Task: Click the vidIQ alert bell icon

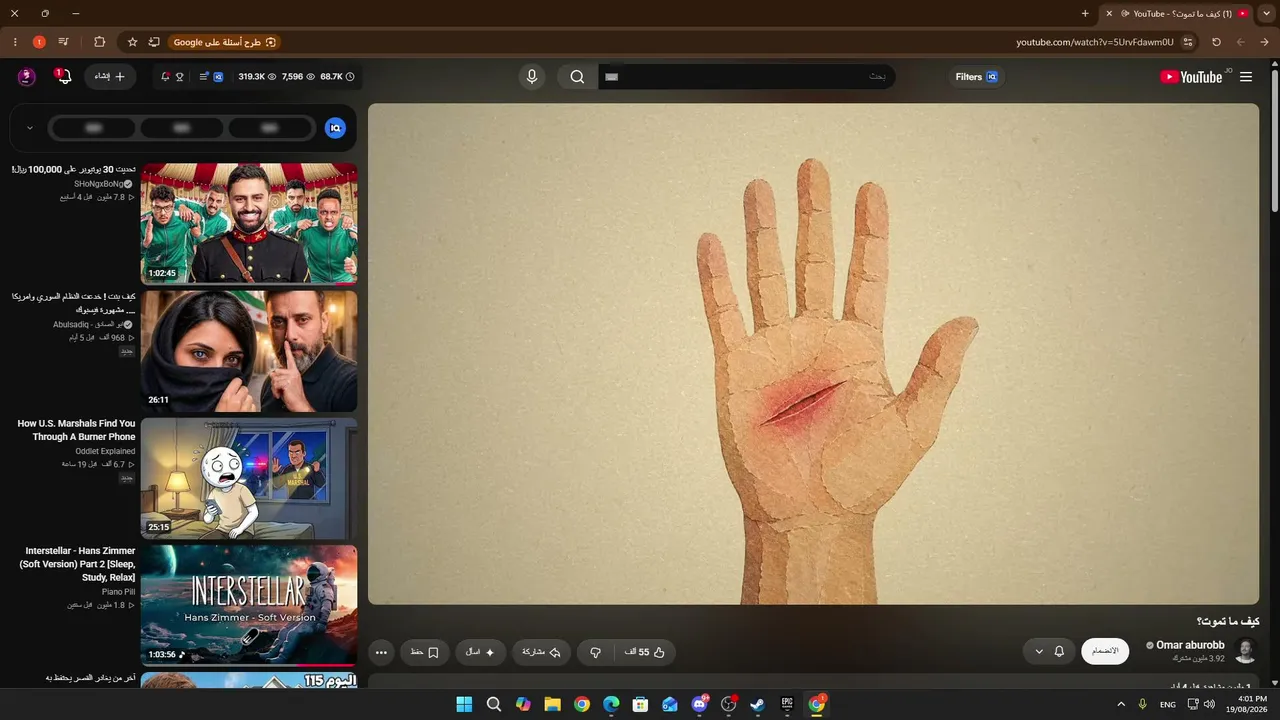Action: pyautogui.click(x=165, y=77)
